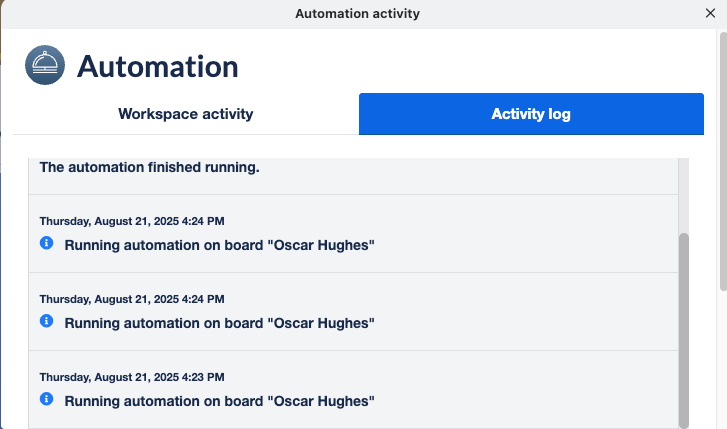Viewport: 727px width, 429px height.
Task: Click "Oscar Hughes" in the 4:23 PM entry
Action: point(325,401)
